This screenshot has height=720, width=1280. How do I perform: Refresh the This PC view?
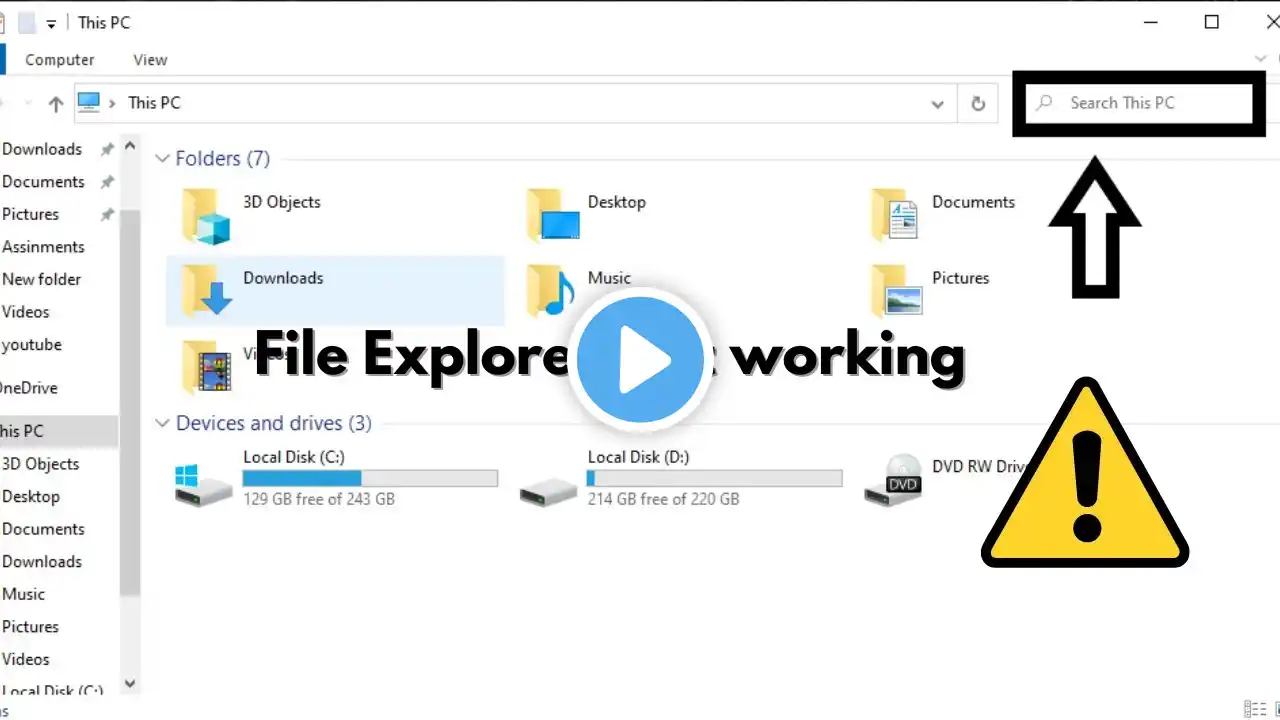click(978, 104)
